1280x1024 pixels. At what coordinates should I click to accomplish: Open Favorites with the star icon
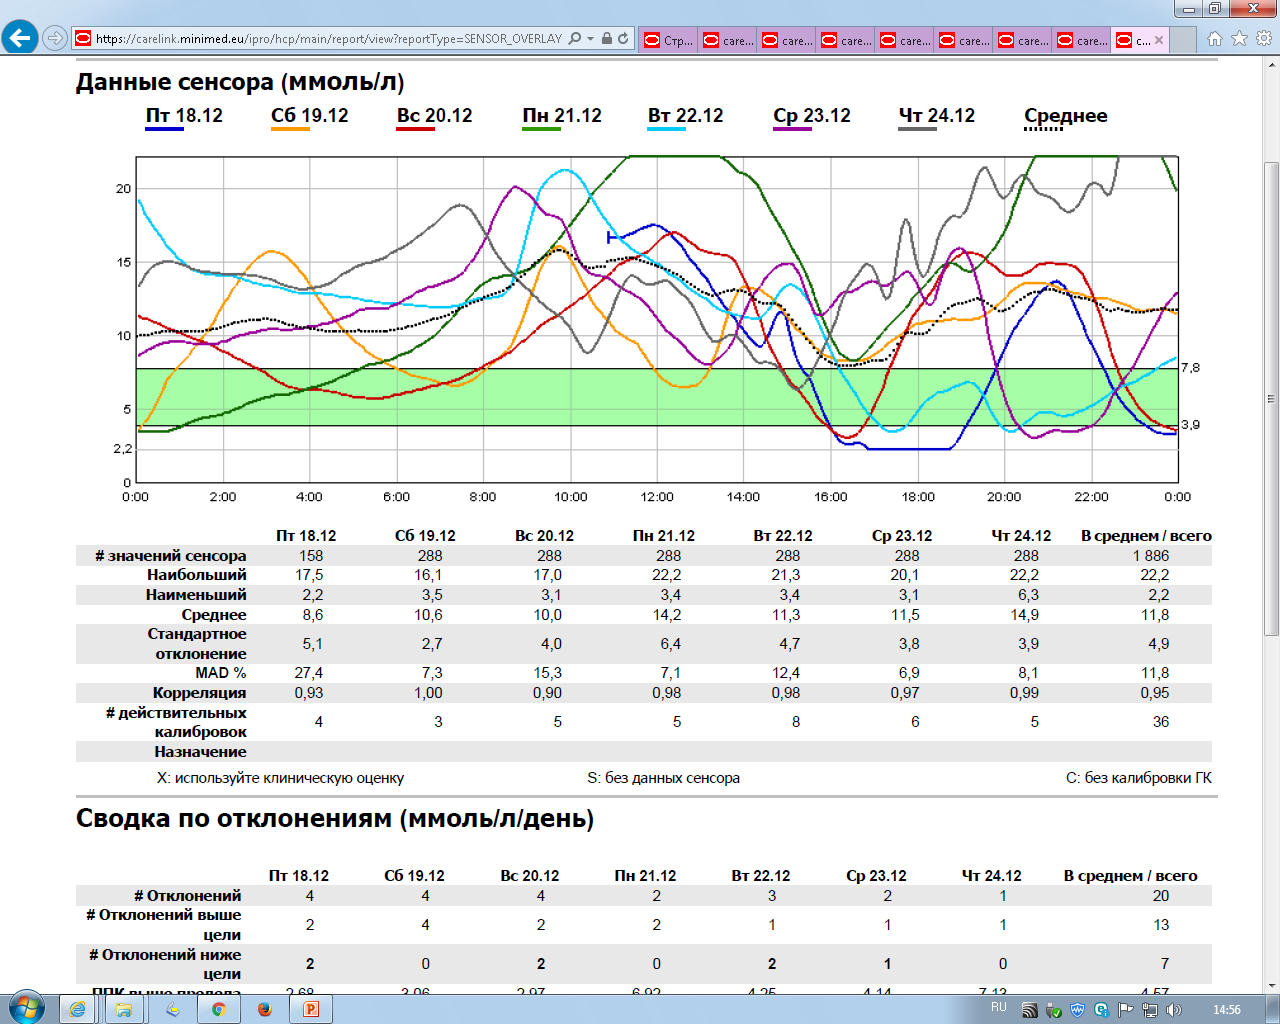click(x=1239, y=39)
